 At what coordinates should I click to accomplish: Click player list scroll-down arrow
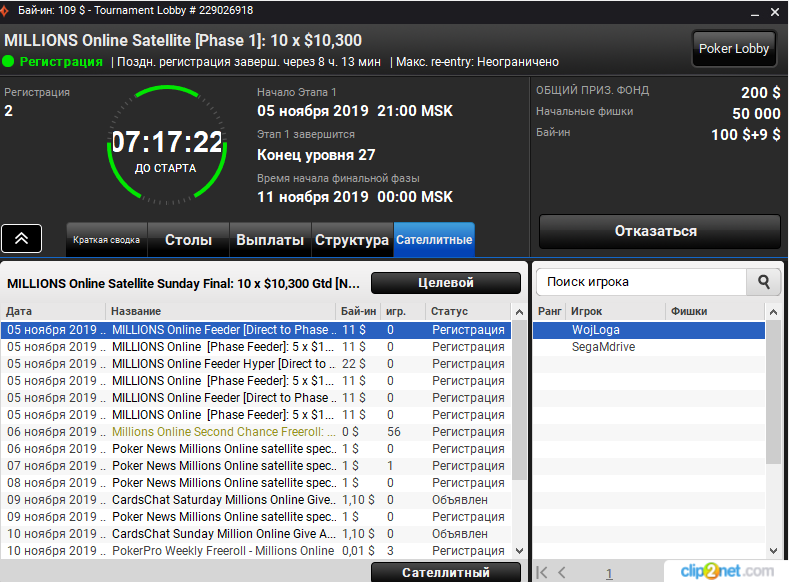pos(773,551)
